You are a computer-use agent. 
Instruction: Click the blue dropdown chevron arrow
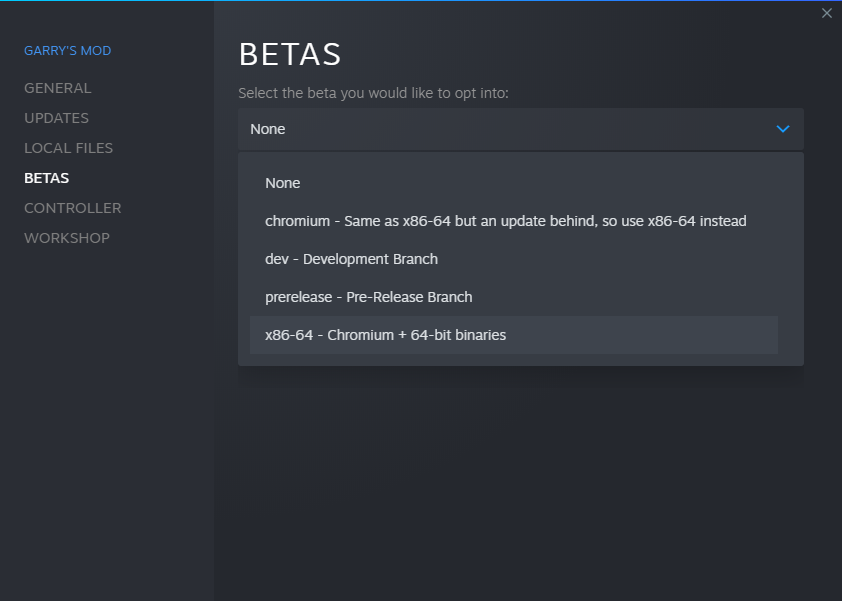pos(783,129)
